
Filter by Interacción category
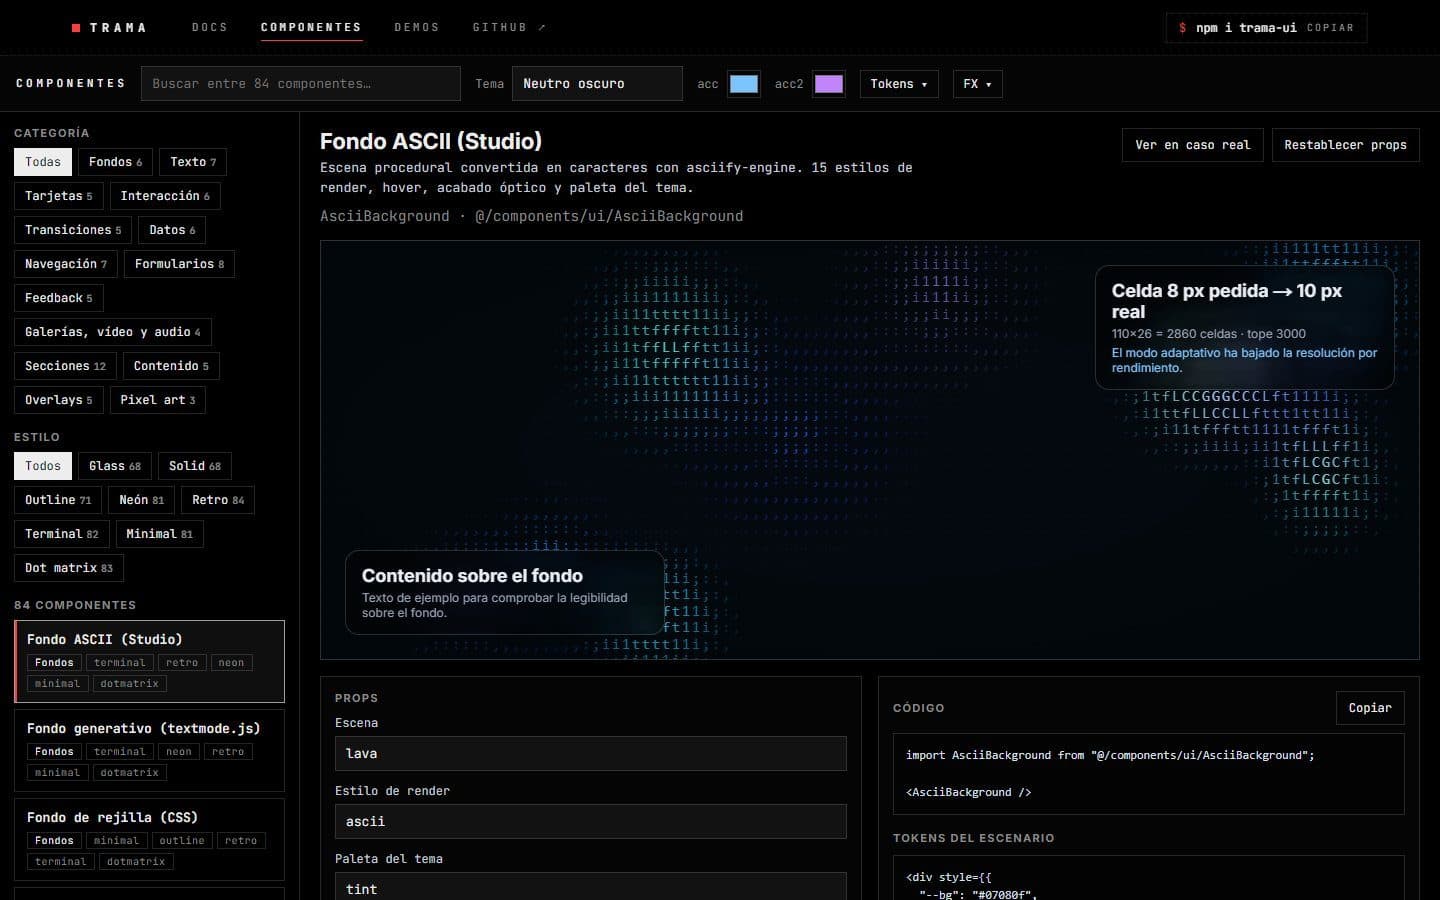pyautogui.click(x=165, y=196)
